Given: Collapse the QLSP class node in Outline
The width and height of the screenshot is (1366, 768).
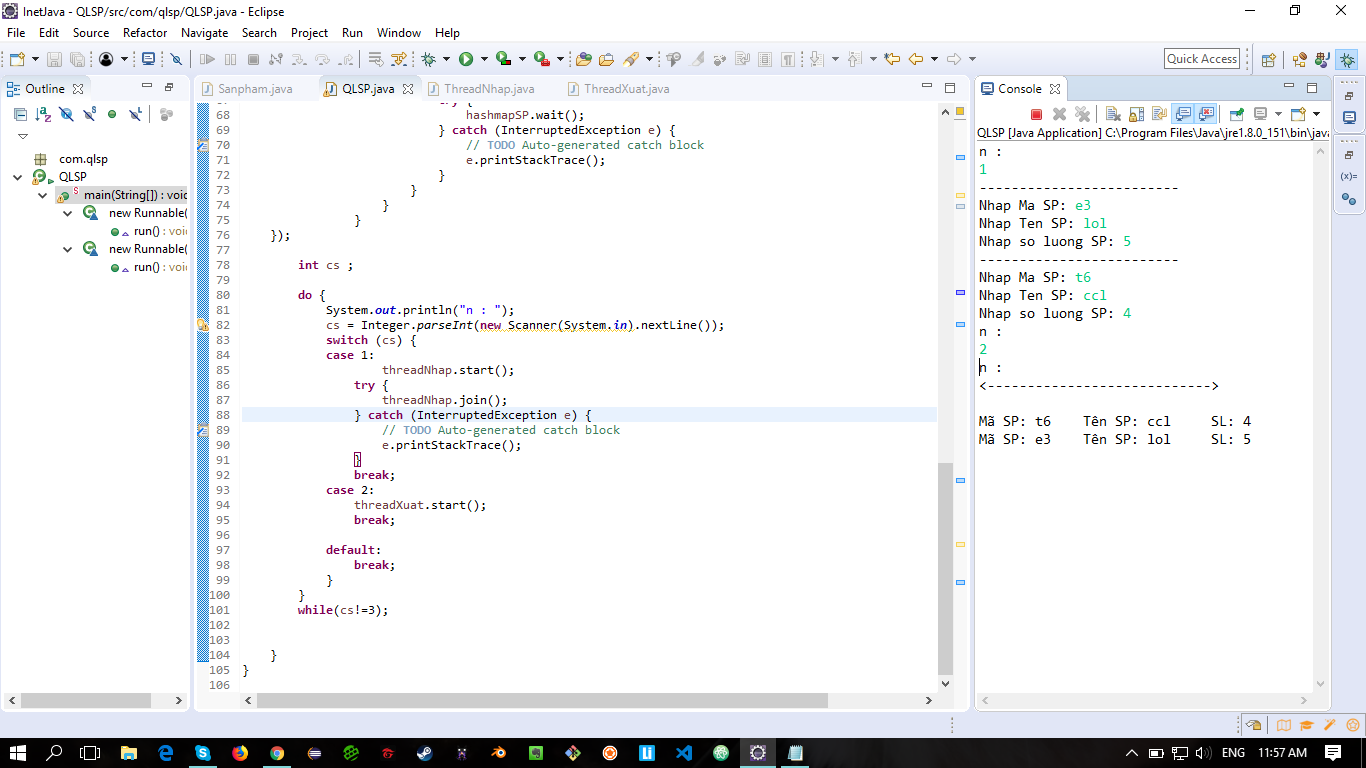Looking at the screenshot, I should click(17, 177).
